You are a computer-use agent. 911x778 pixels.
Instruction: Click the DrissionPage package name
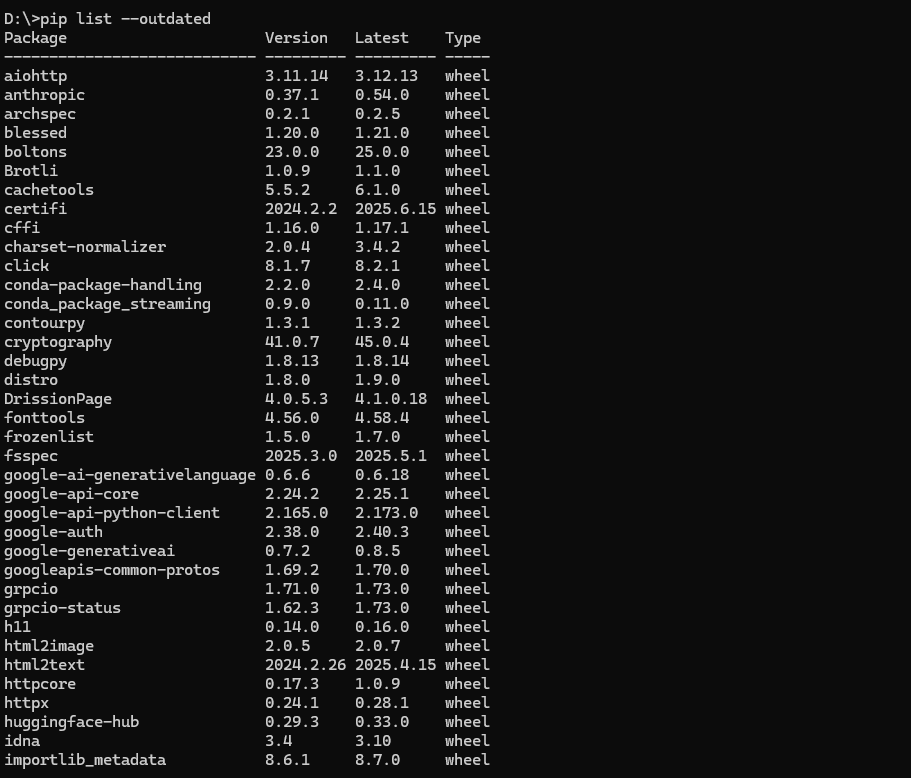point(58,399)
